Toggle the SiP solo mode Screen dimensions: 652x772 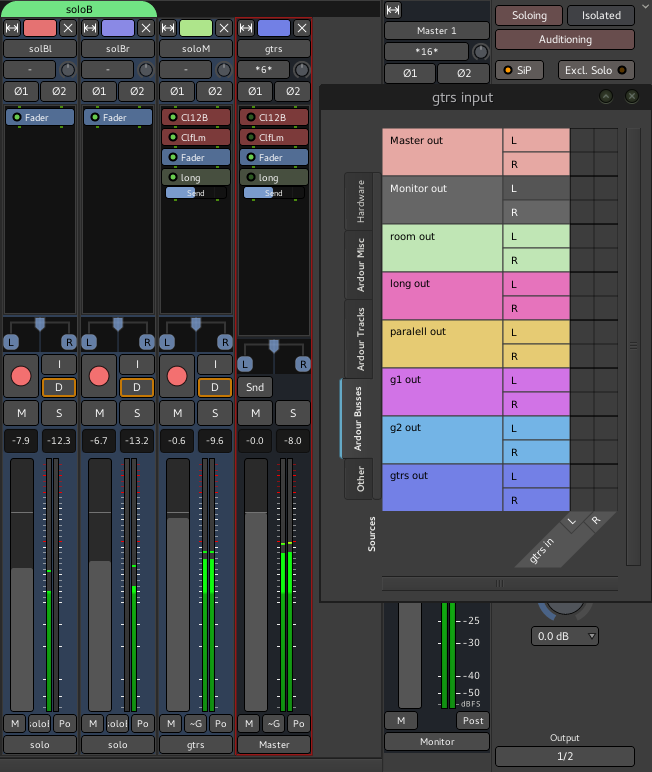[518, 70]
